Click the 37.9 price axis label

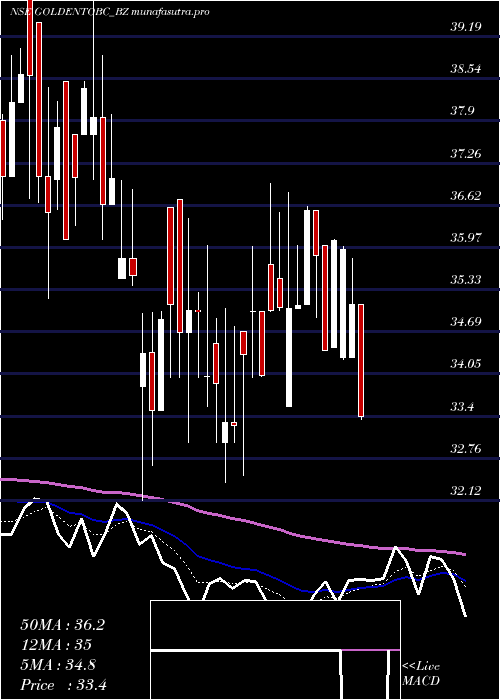pos(462,111)
